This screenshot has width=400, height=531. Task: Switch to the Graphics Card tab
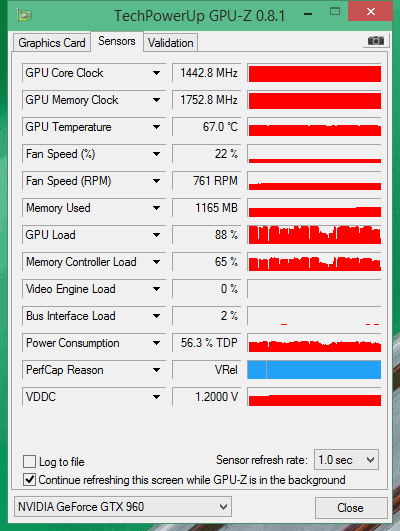[x=52, y=43]
